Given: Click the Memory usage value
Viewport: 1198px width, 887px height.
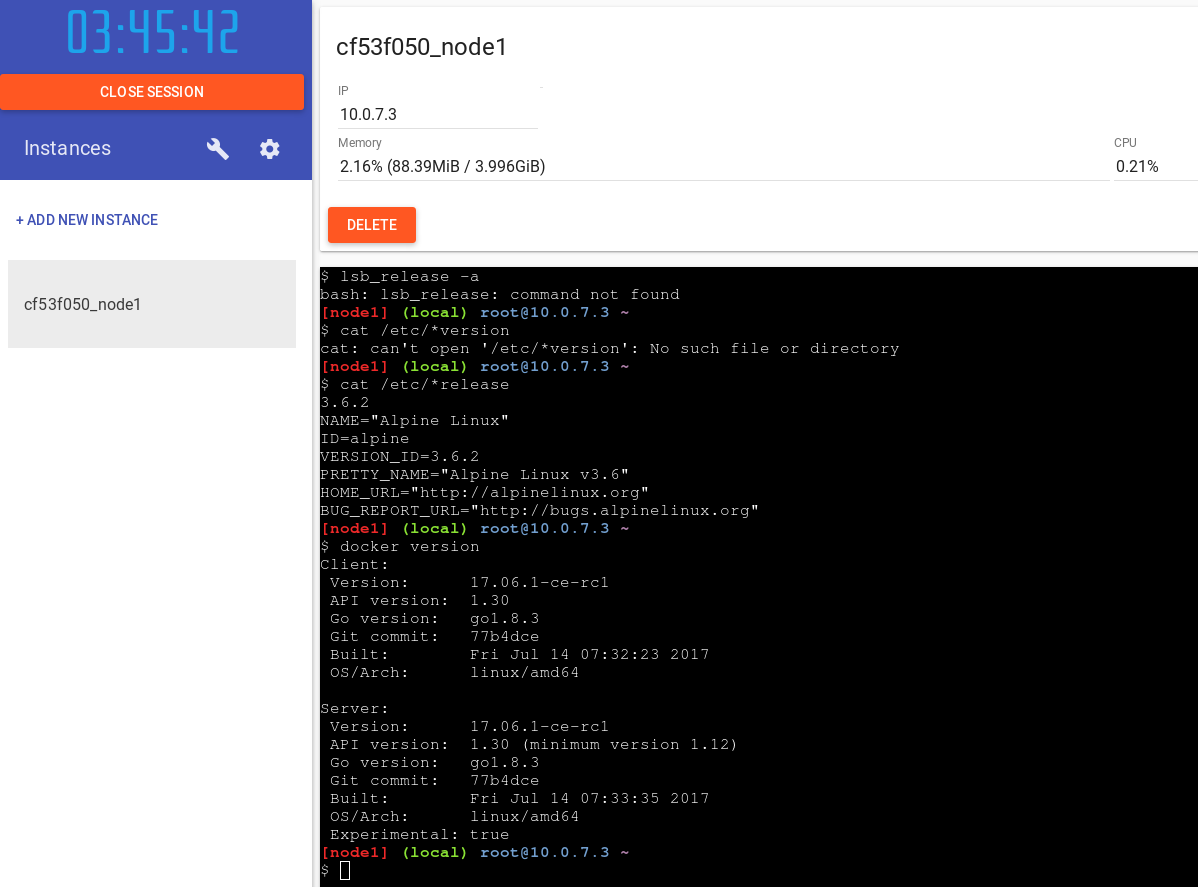Looking at the screenshot, I should coord(443,166).
